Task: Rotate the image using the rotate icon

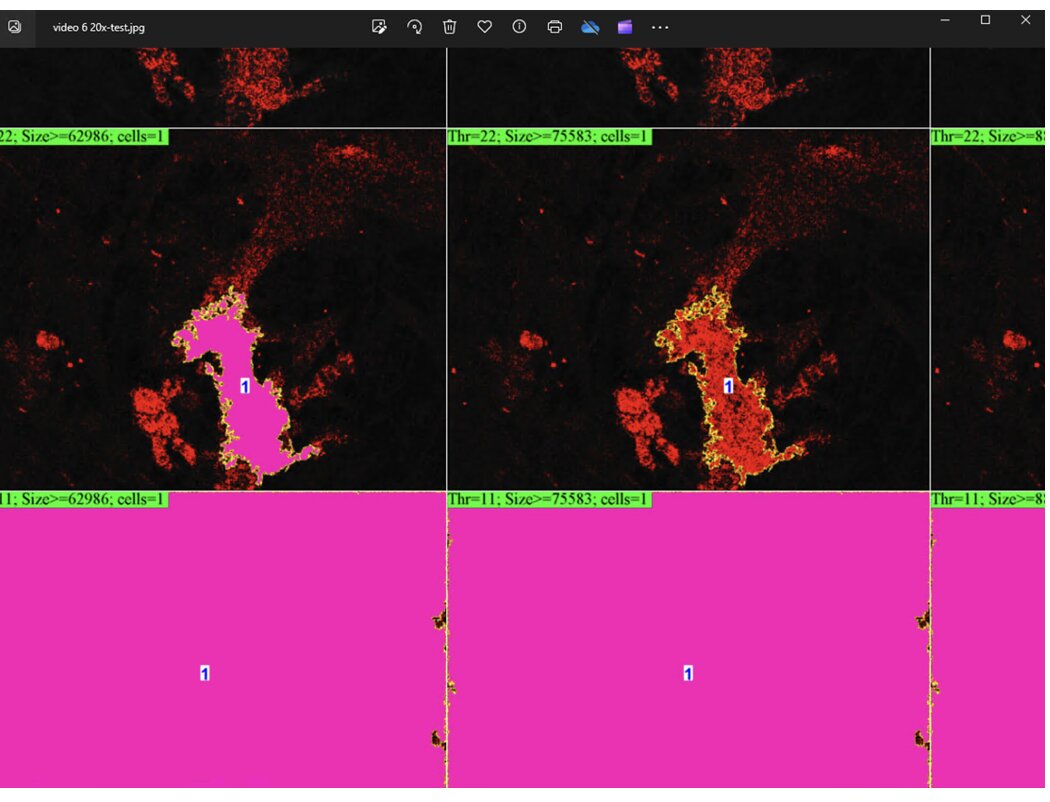Action: coord(414,27)
